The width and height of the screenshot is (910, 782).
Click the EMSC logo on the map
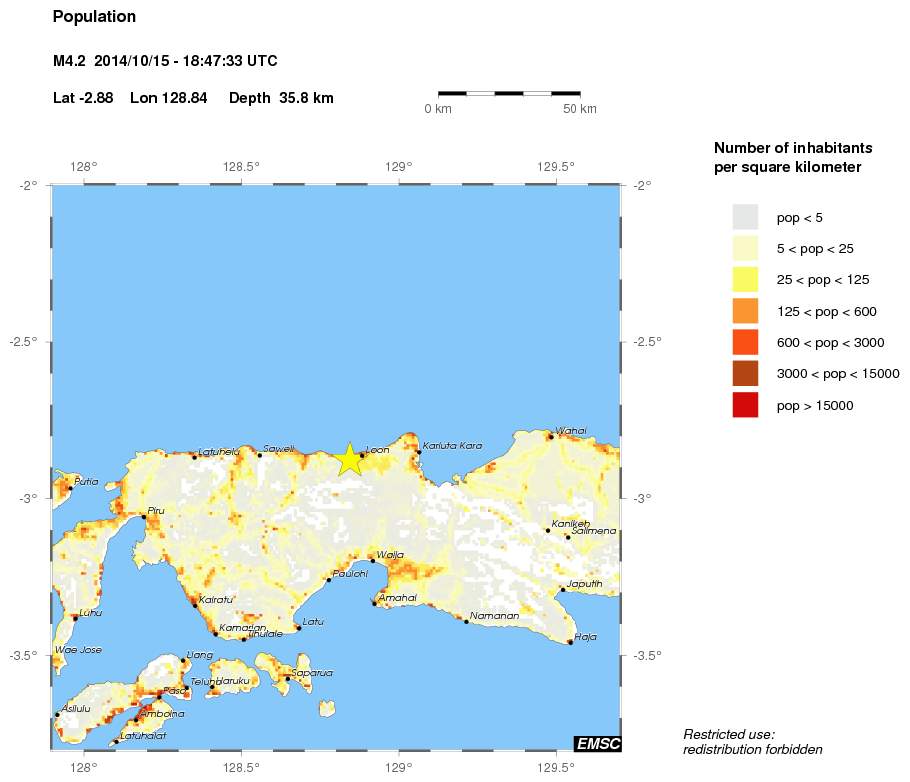click(x=596, y=743)
